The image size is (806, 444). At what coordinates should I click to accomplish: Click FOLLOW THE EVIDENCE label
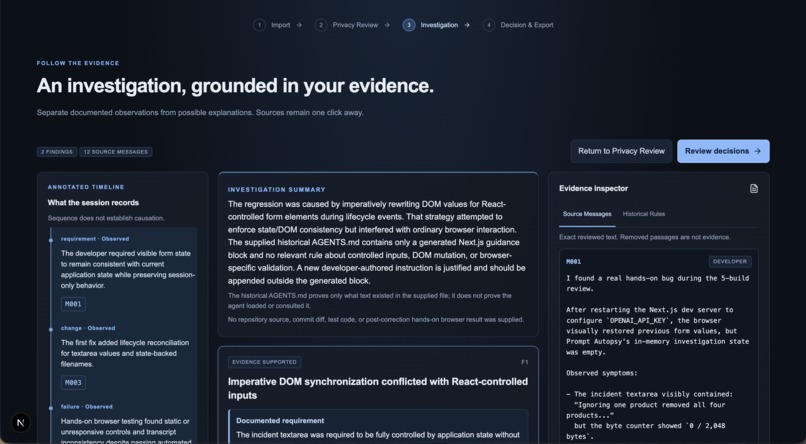[x=78, y=63]
